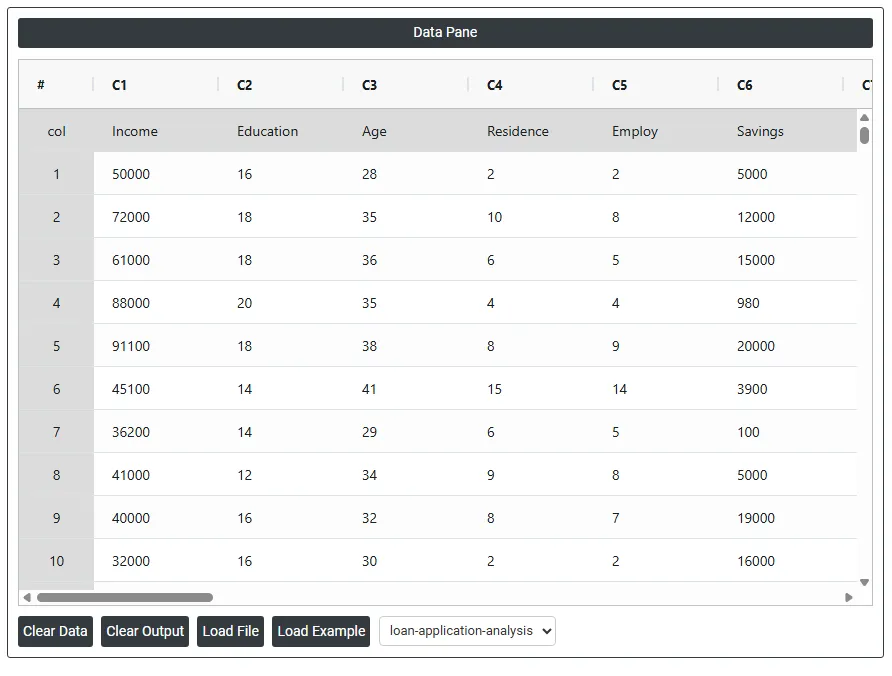Click the Income cell 50000

pos(156,174)
